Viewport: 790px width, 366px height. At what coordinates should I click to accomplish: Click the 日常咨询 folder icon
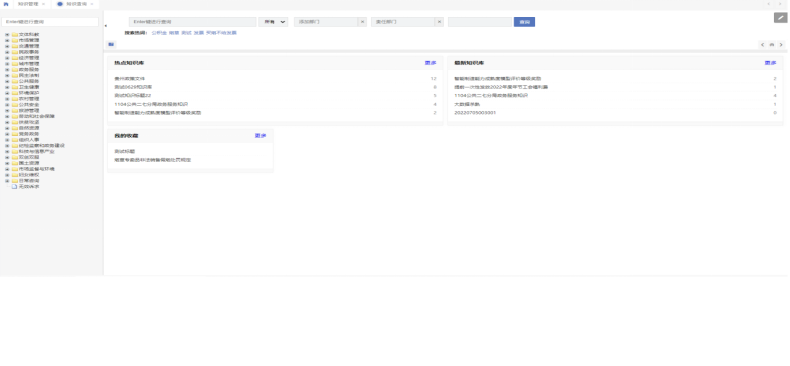point(15,180)
